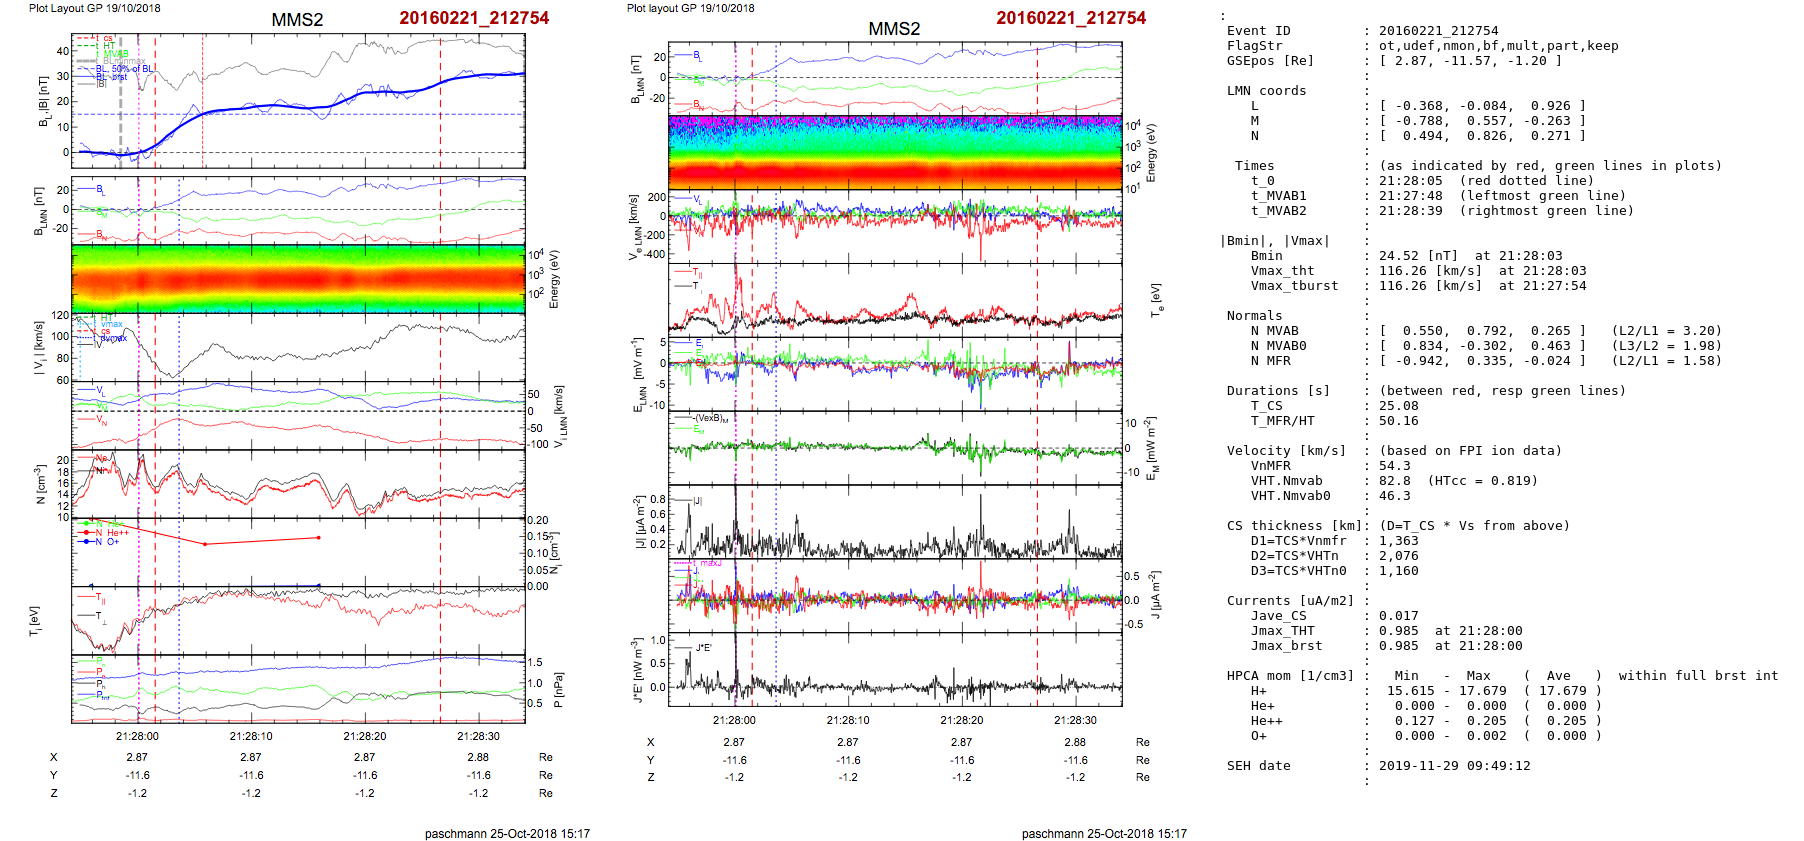Click the N He++ legend entry in the left plot
This screenshot has width=1804, height=841.
click(x=111, y=533)
